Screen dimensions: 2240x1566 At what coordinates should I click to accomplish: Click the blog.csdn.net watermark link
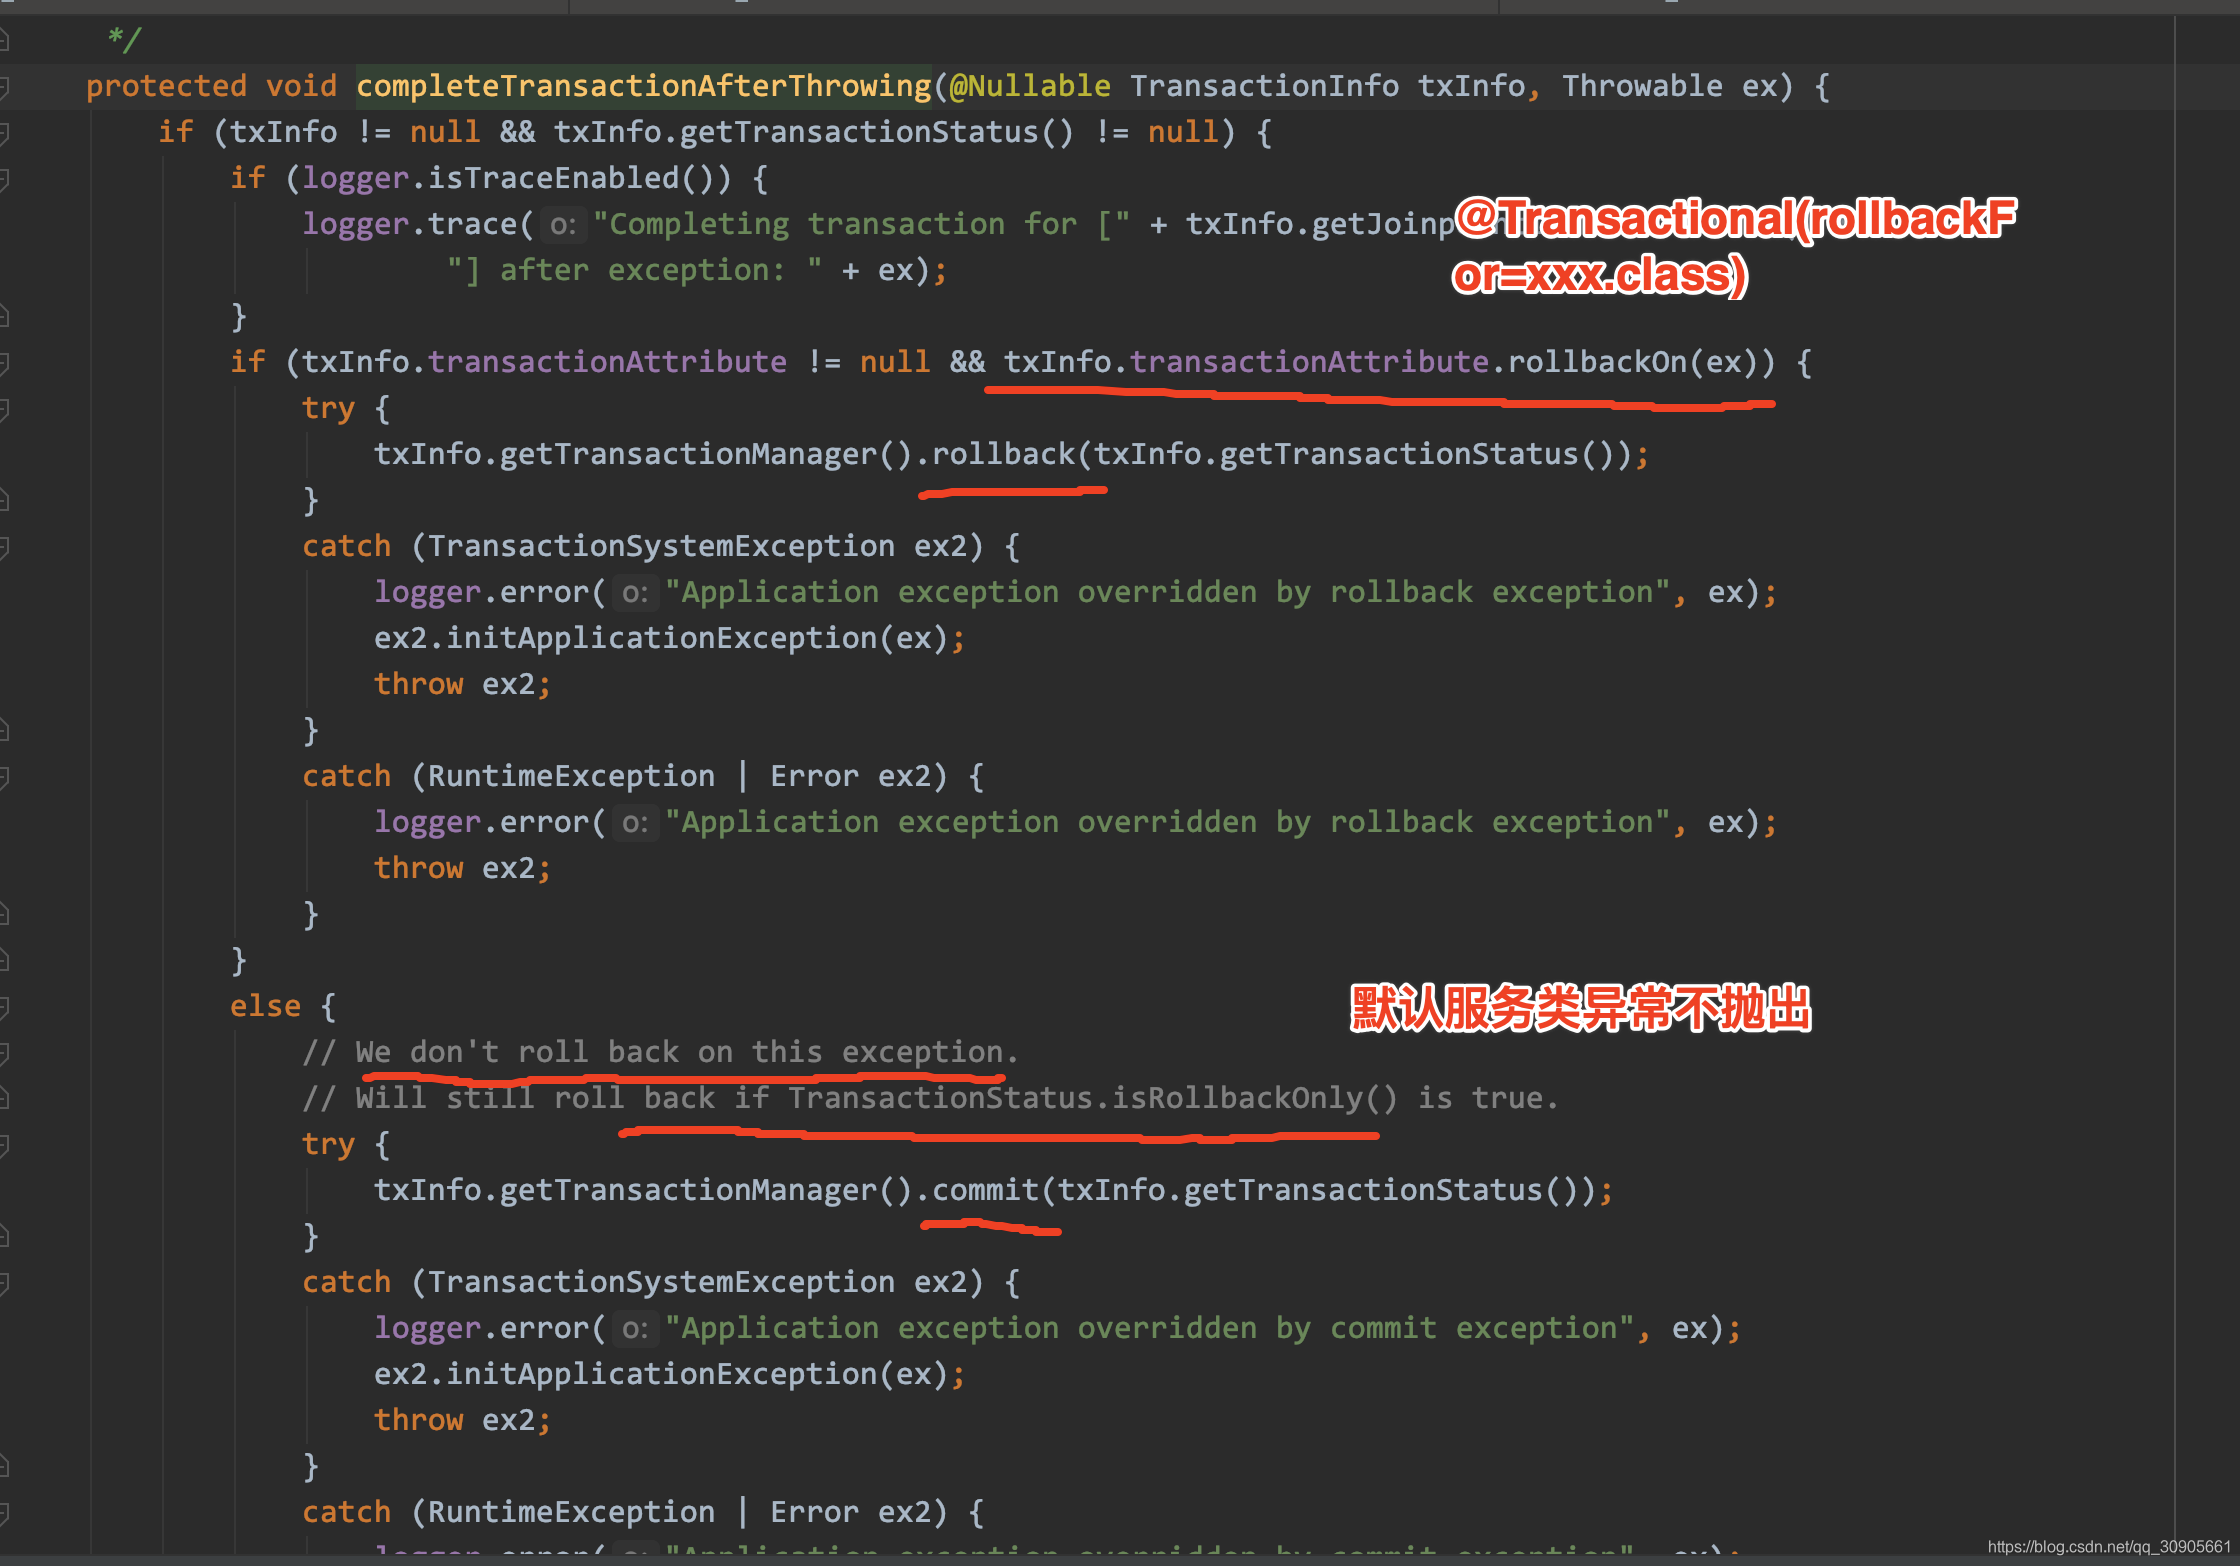(2108, 1546)
